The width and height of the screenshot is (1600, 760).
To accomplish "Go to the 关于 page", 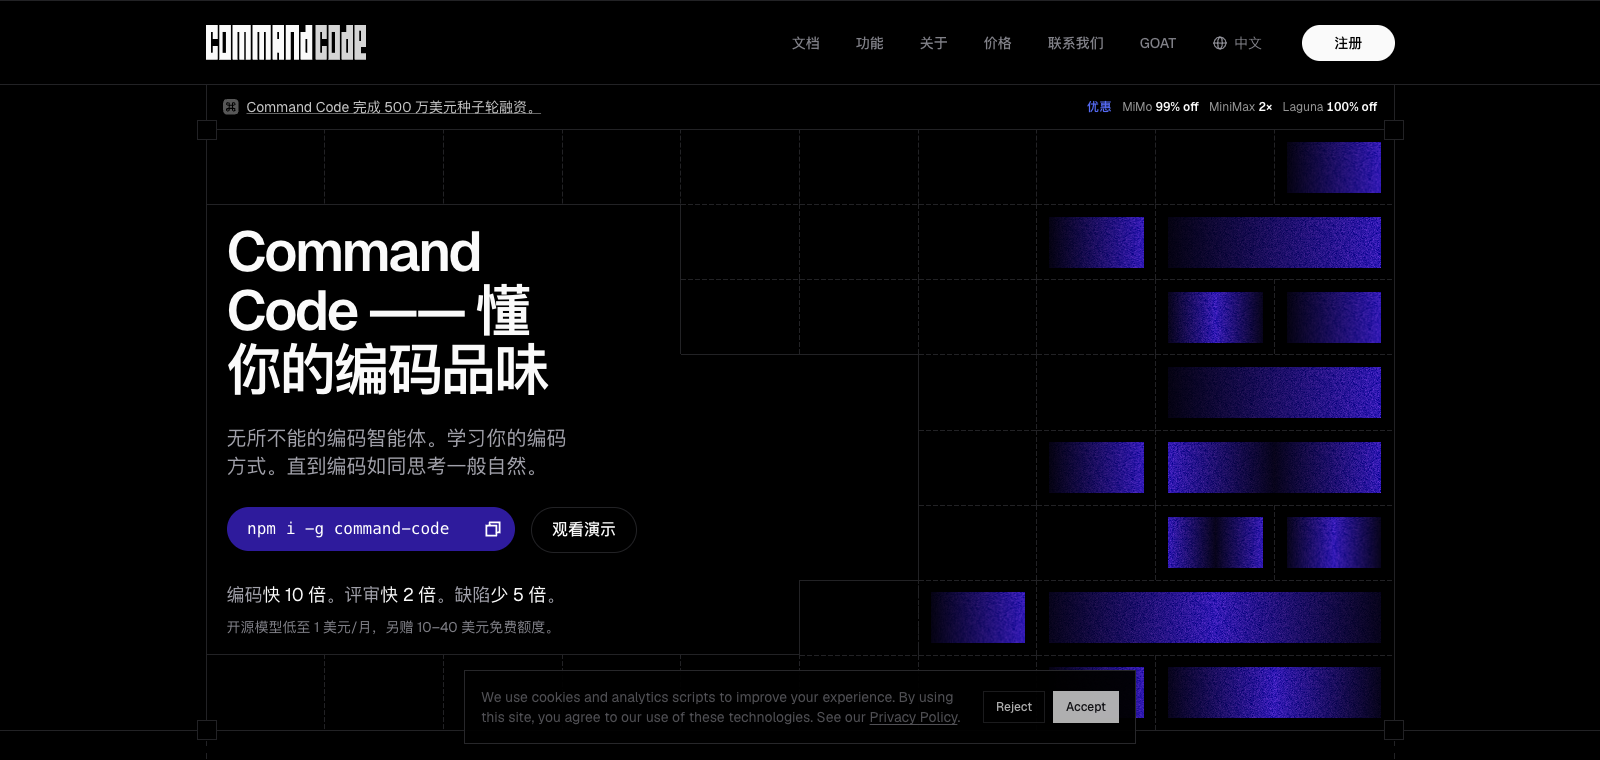I will tap(934, 43).
